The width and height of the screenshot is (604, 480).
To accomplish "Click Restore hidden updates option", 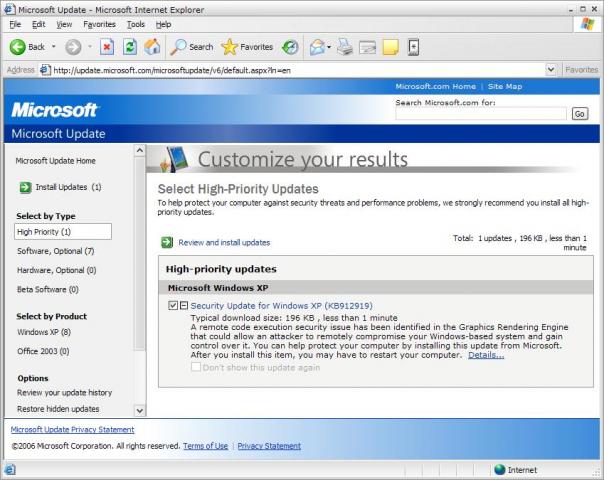I will (x=58, y=409).
